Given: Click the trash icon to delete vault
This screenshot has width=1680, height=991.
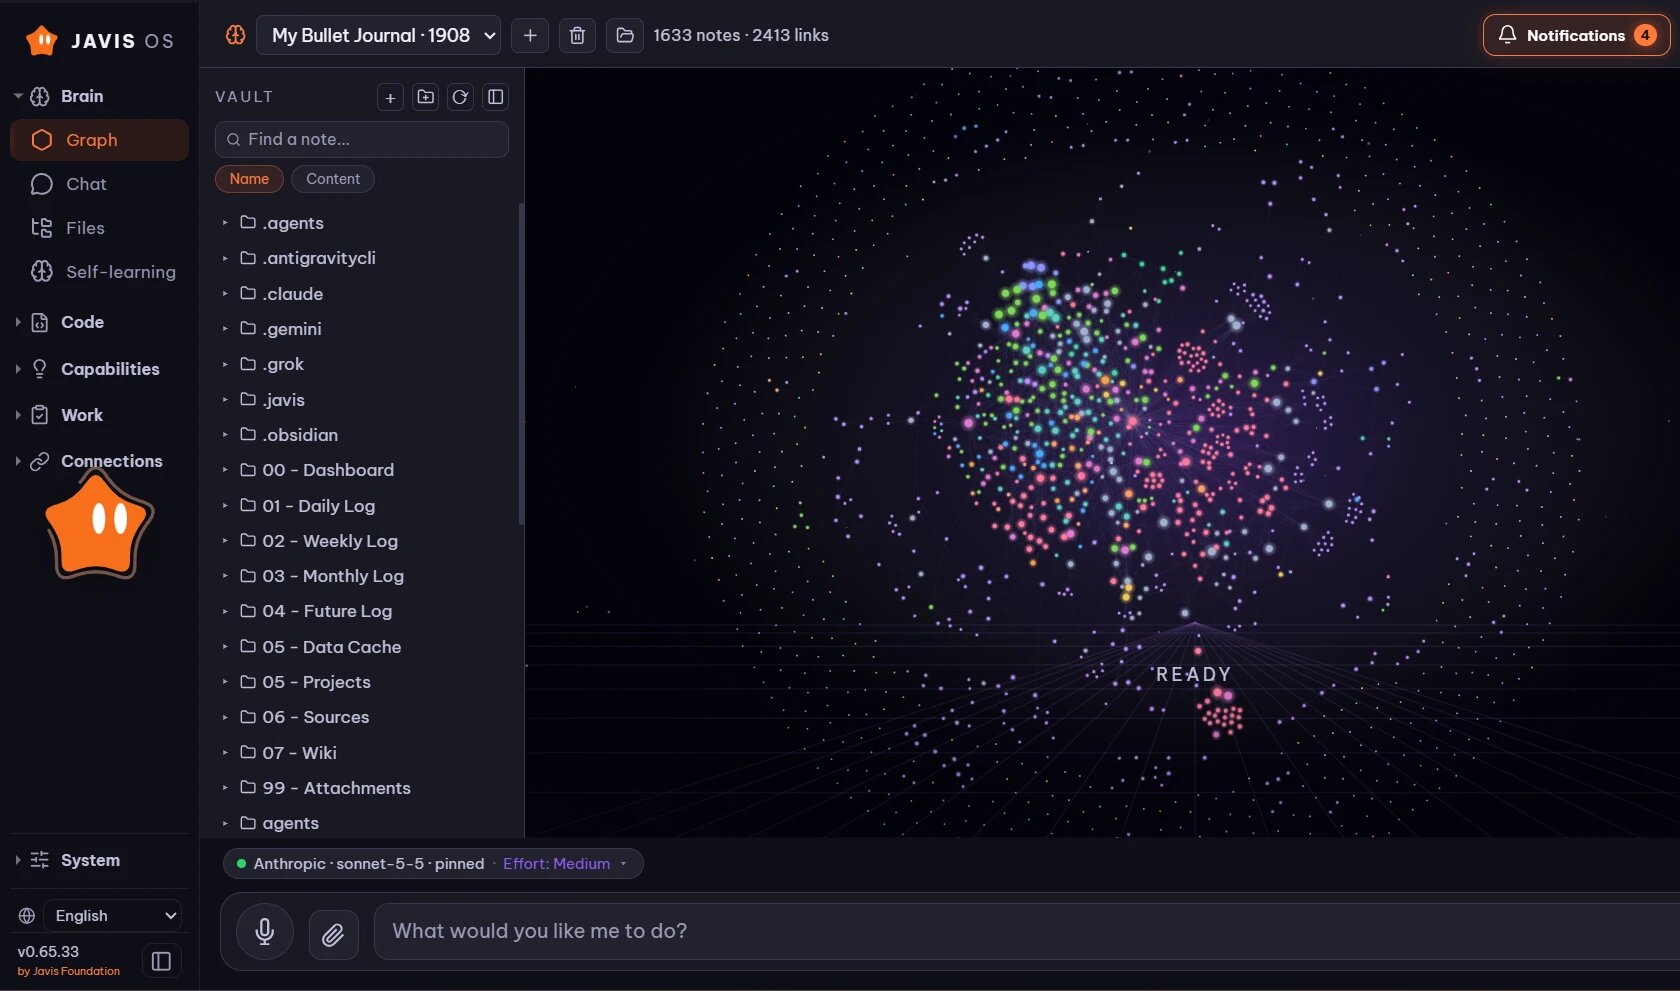Looking at the screenshot, I should coord(577,35).
